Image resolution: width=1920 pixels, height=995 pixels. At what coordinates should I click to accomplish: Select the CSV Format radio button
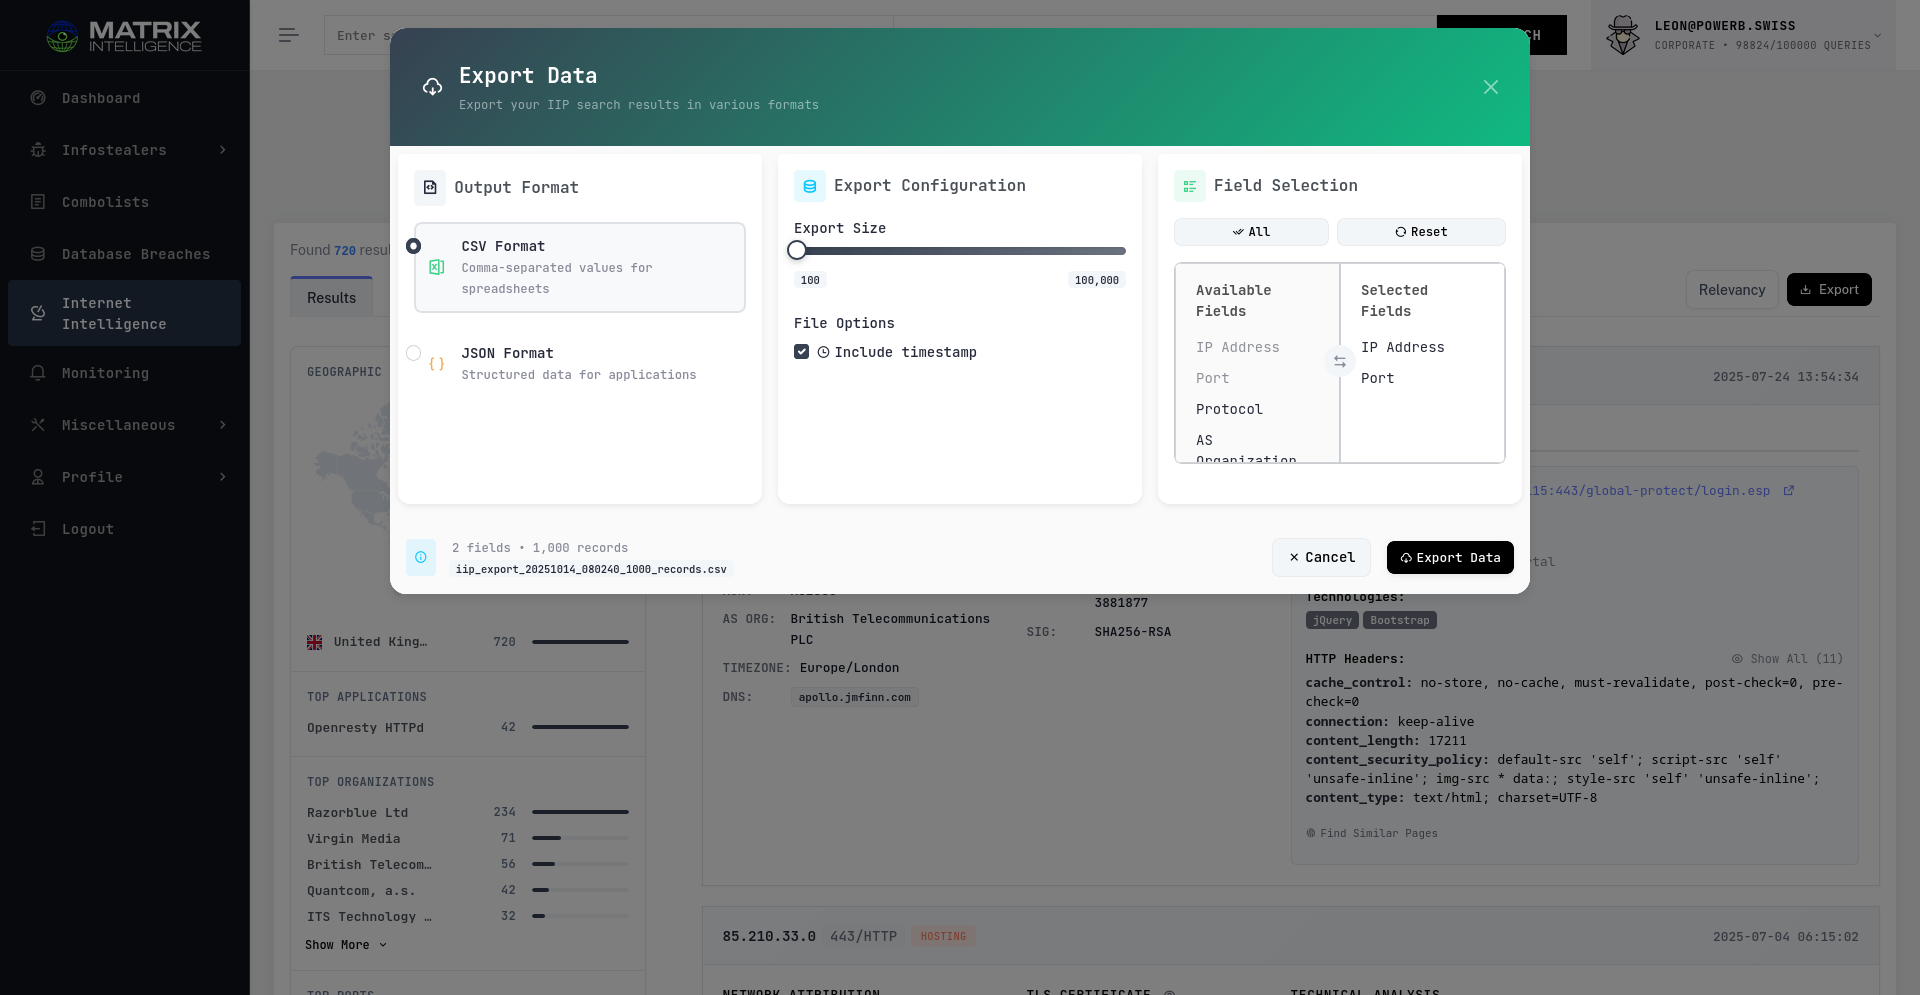pos(413,246)
